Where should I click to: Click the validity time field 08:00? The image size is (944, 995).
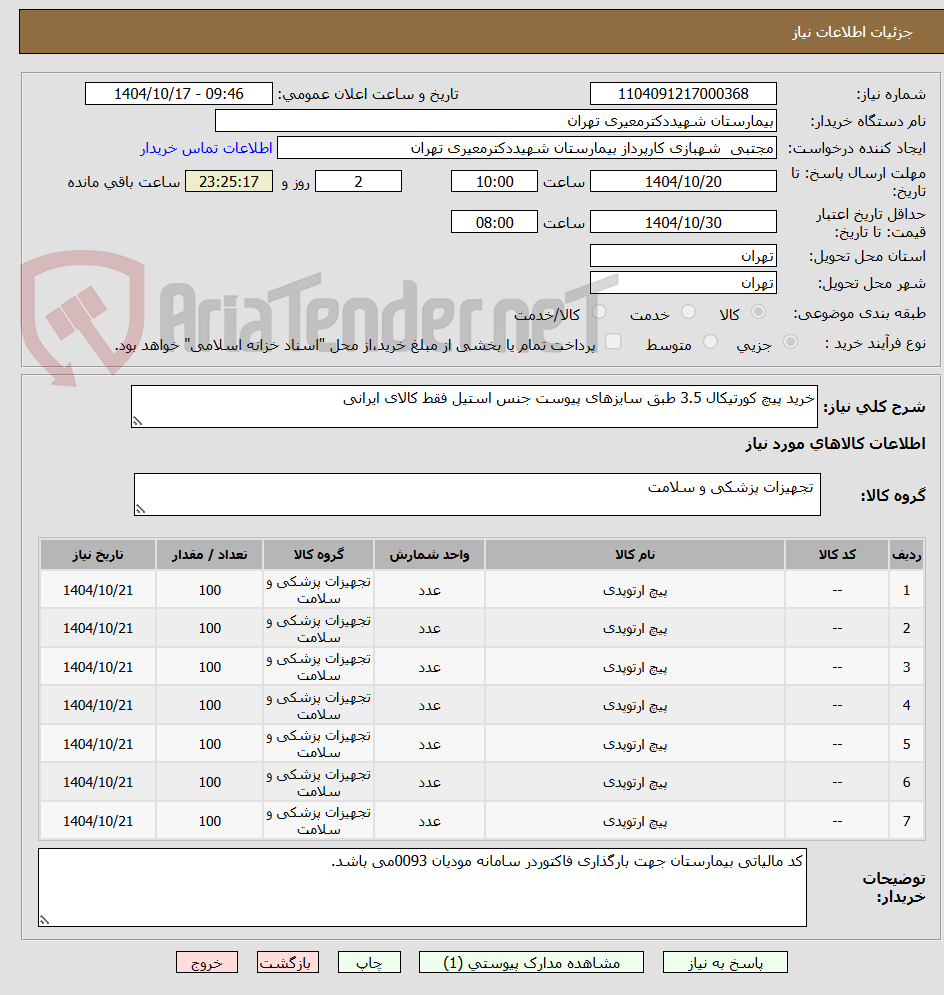494,222
